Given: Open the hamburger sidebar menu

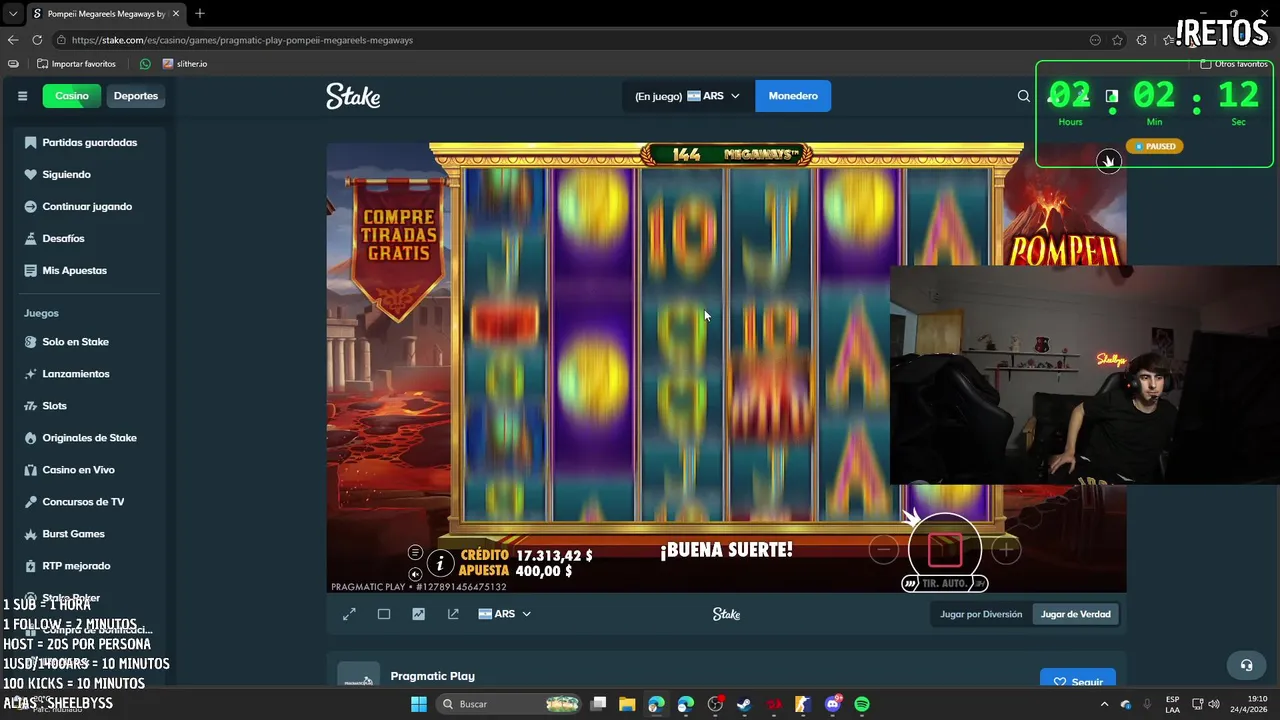Looking at the screenshot, I should click(22, 96).
